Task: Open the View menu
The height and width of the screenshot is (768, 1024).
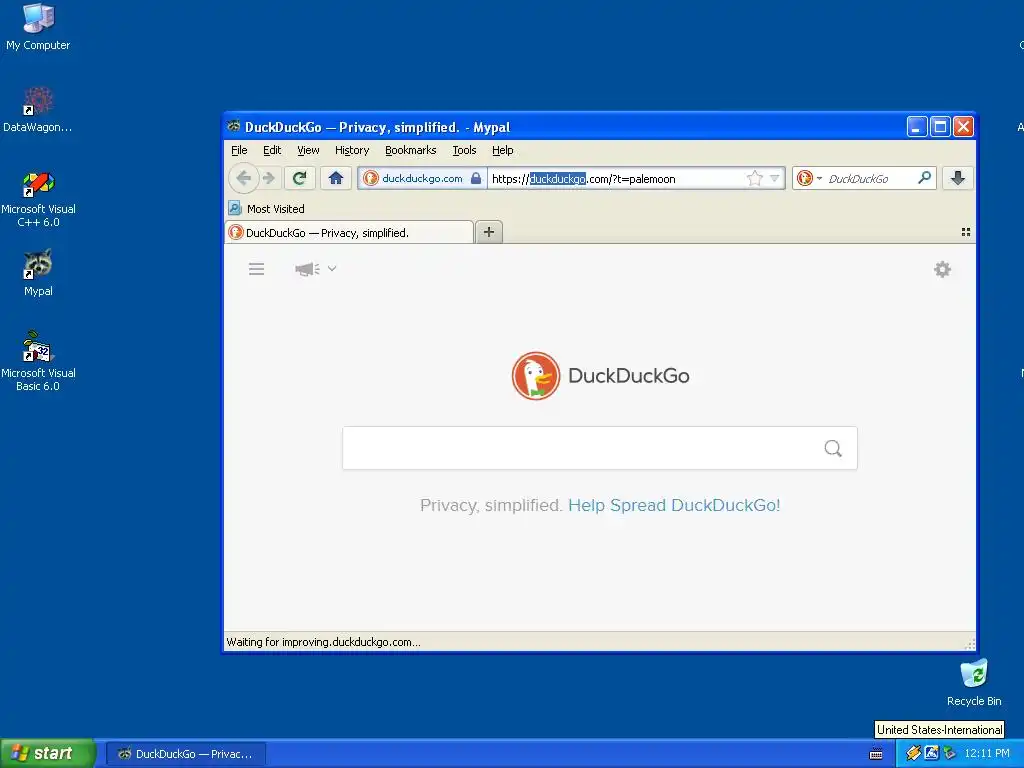Action: click(308, 150)
